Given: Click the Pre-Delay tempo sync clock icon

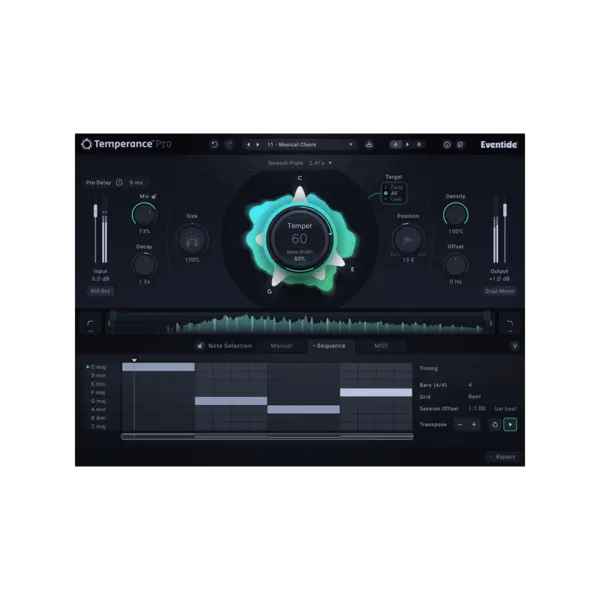Looking at the screenshot, I should (x=119, y=183).
